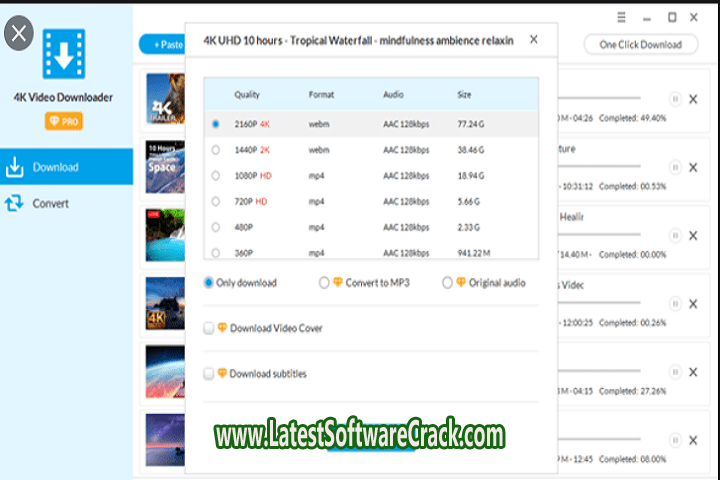Tick the Download subtitles checkbox
The image size is (720, 480).
coord(209,374)
